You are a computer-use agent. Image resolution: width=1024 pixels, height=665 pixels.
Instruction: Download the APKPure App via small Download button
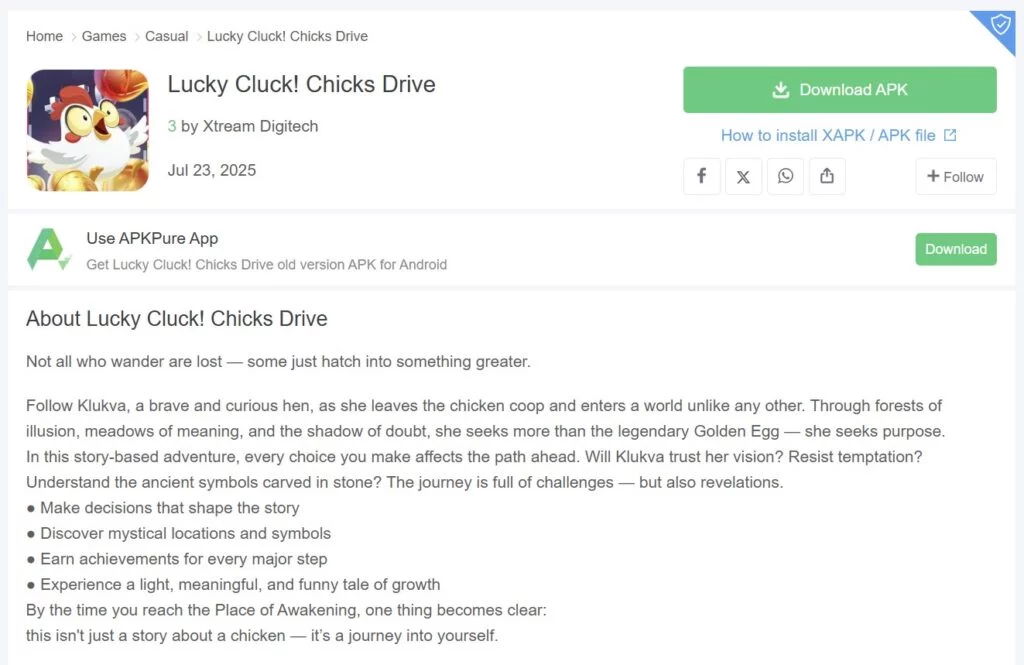(955, 249)
